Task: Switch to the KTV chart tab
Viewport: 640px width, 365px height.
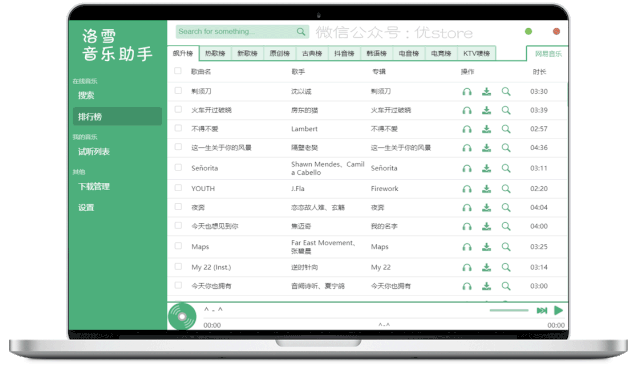Action: [476, 53]
